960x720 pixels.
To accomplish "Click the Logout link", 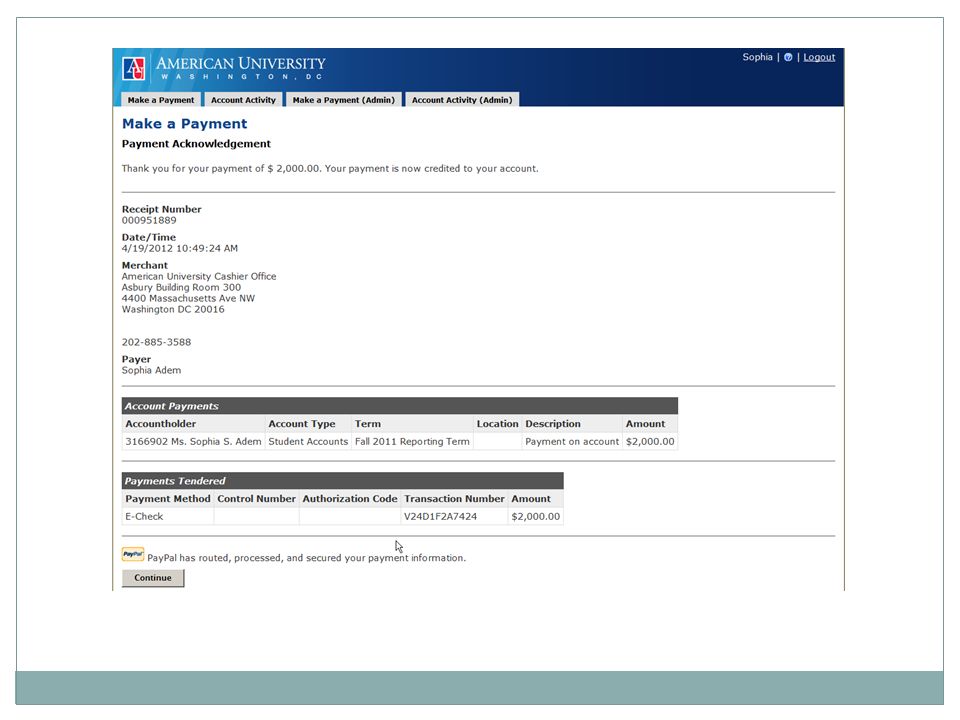I will pos(819,57).
